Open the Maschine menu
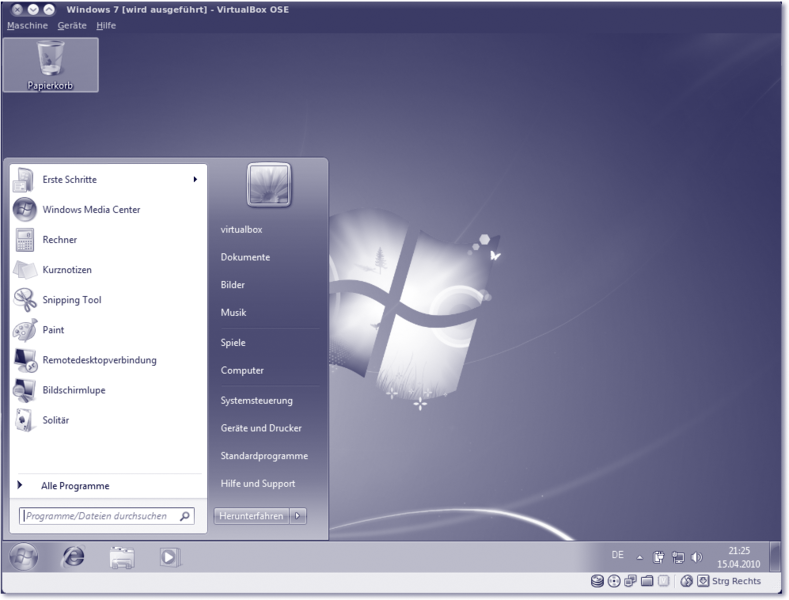 (x=27, y=25)
